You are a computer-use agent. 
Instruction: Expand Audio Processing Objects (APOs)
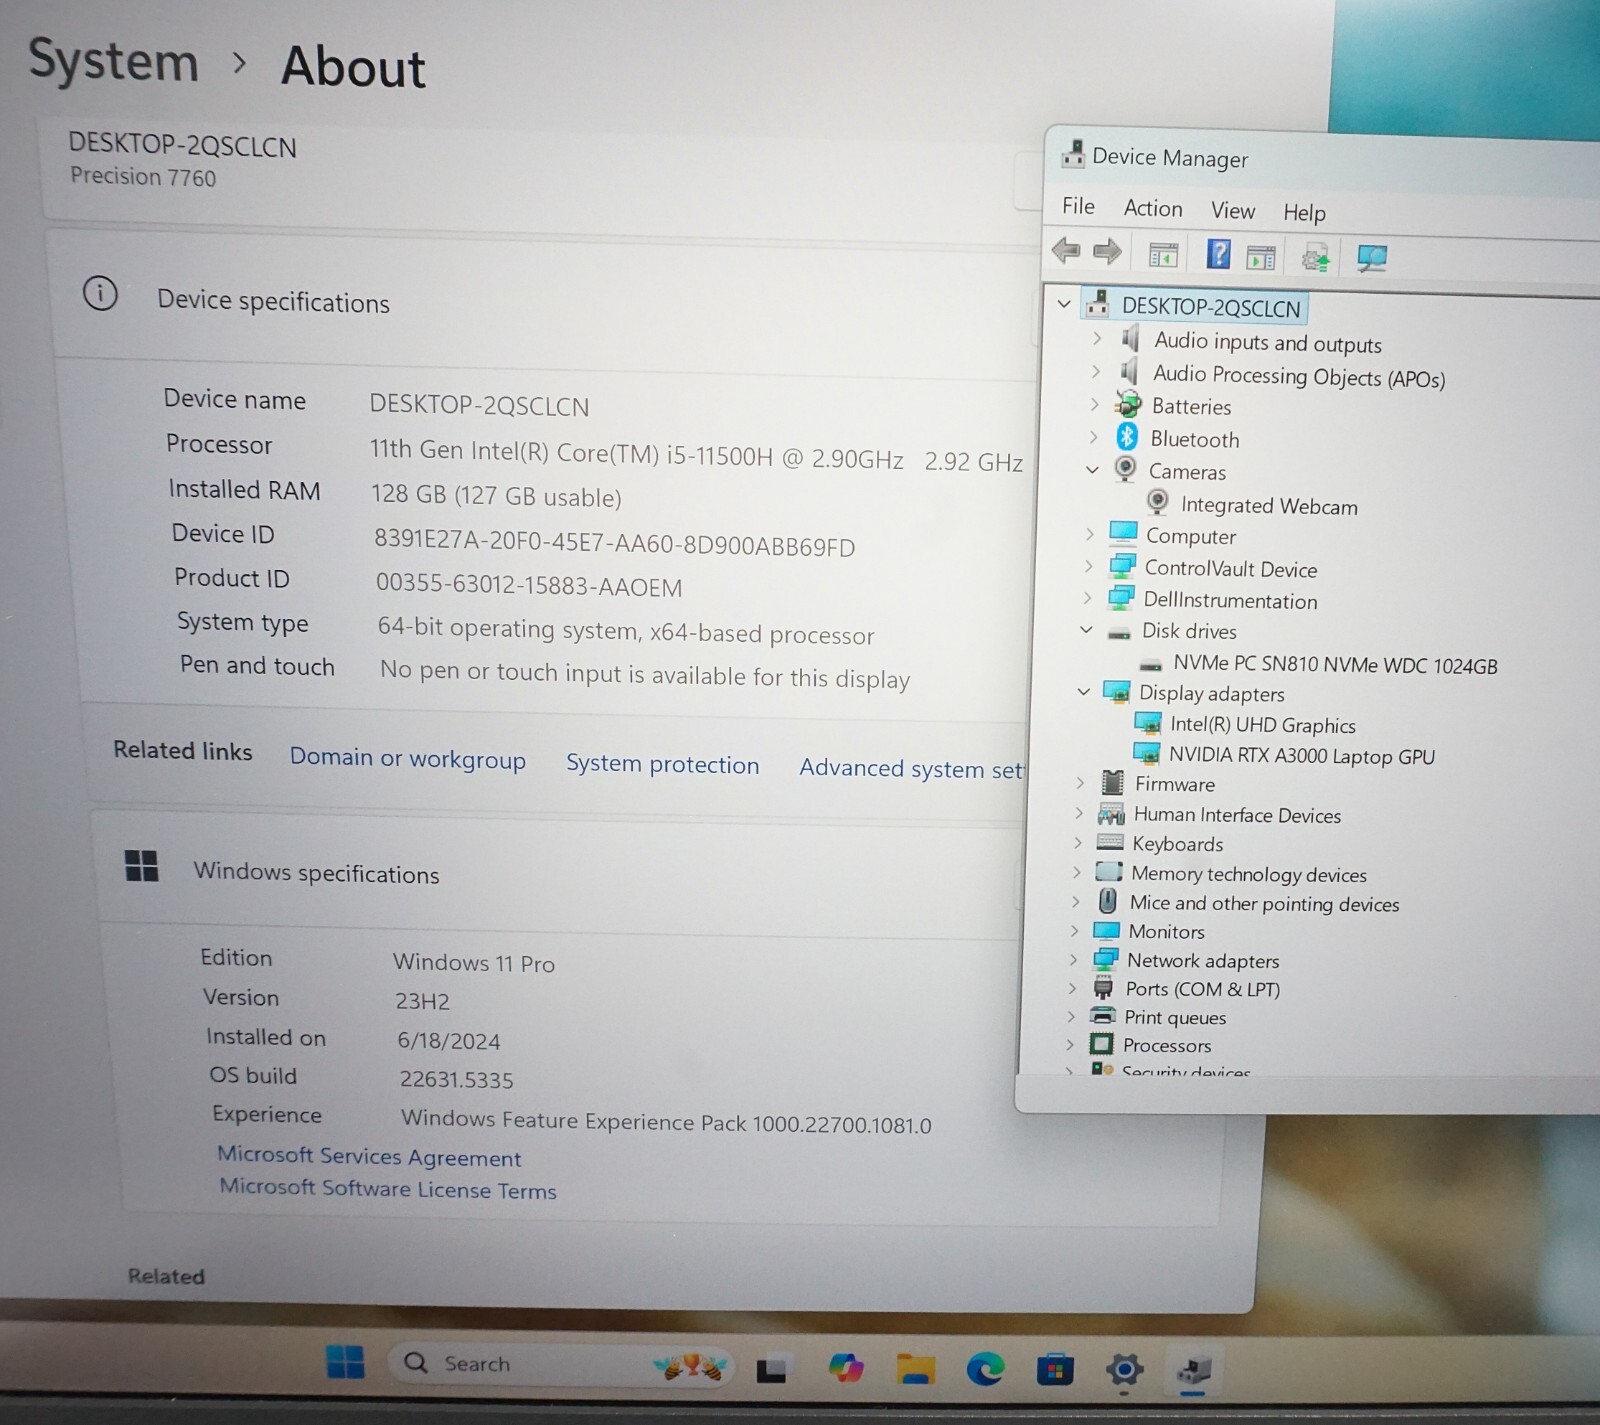tap(1095, 371)
